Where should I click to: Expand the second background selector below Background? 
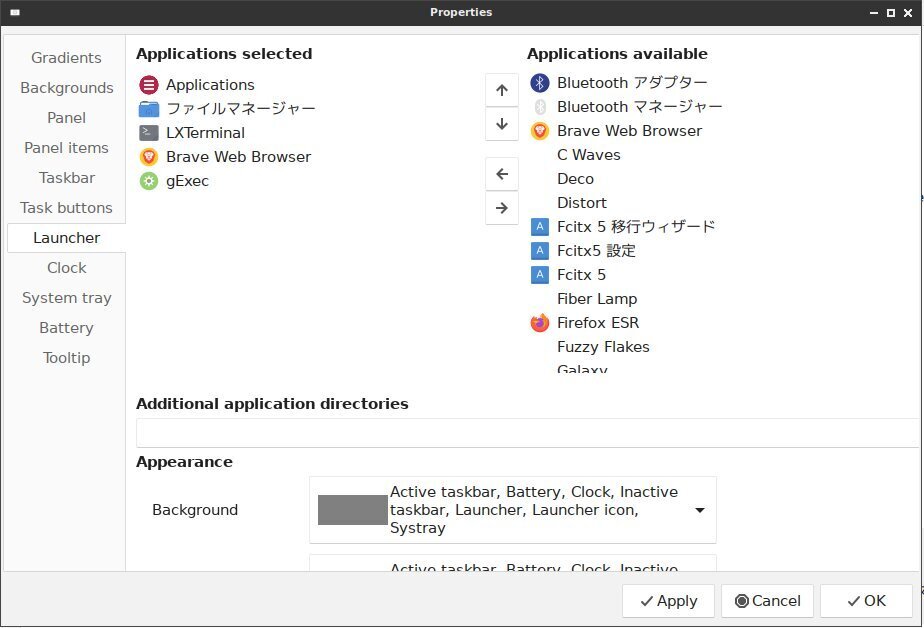point(512,567)
